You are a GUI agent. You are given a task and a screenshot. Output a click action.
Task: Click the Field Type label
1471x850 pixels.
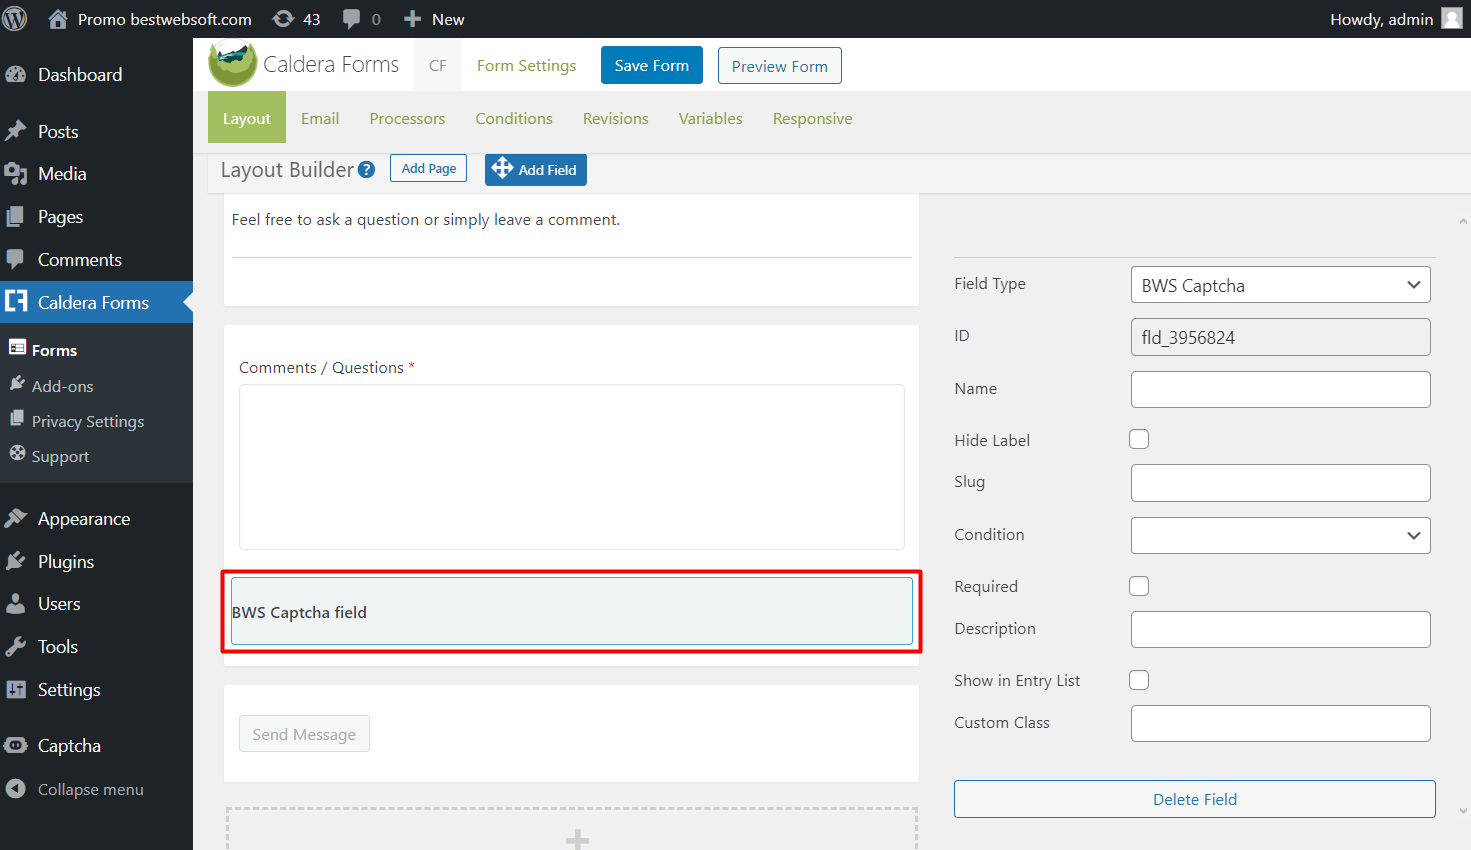click(x=990, y=283)
